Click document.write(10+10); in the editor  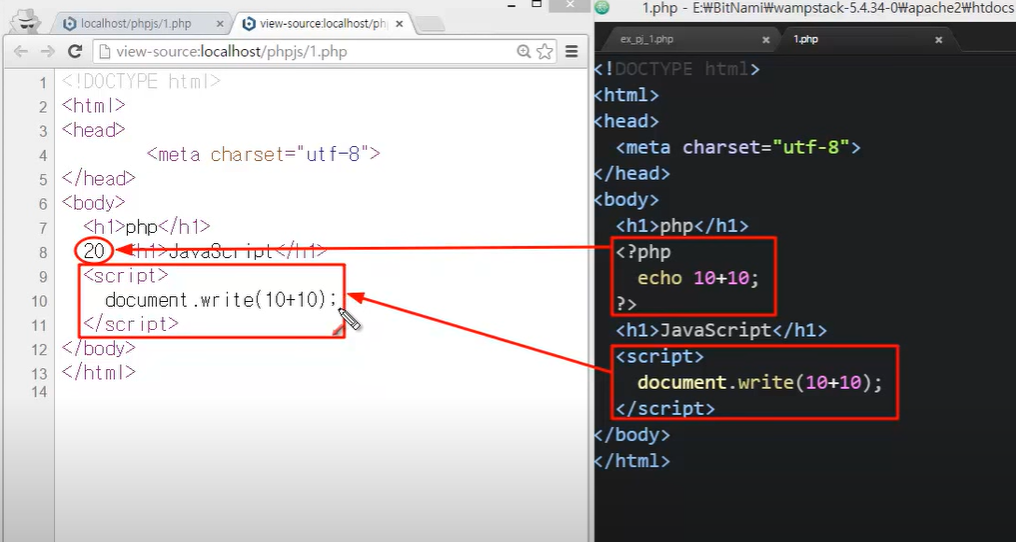point(760,383)
